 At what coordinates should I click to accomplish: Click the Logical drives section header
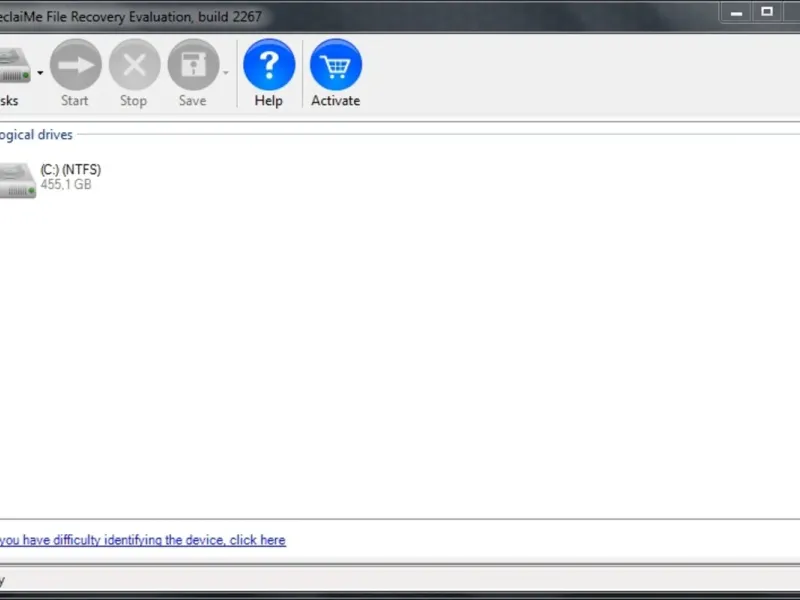click(x=36, y=135)
